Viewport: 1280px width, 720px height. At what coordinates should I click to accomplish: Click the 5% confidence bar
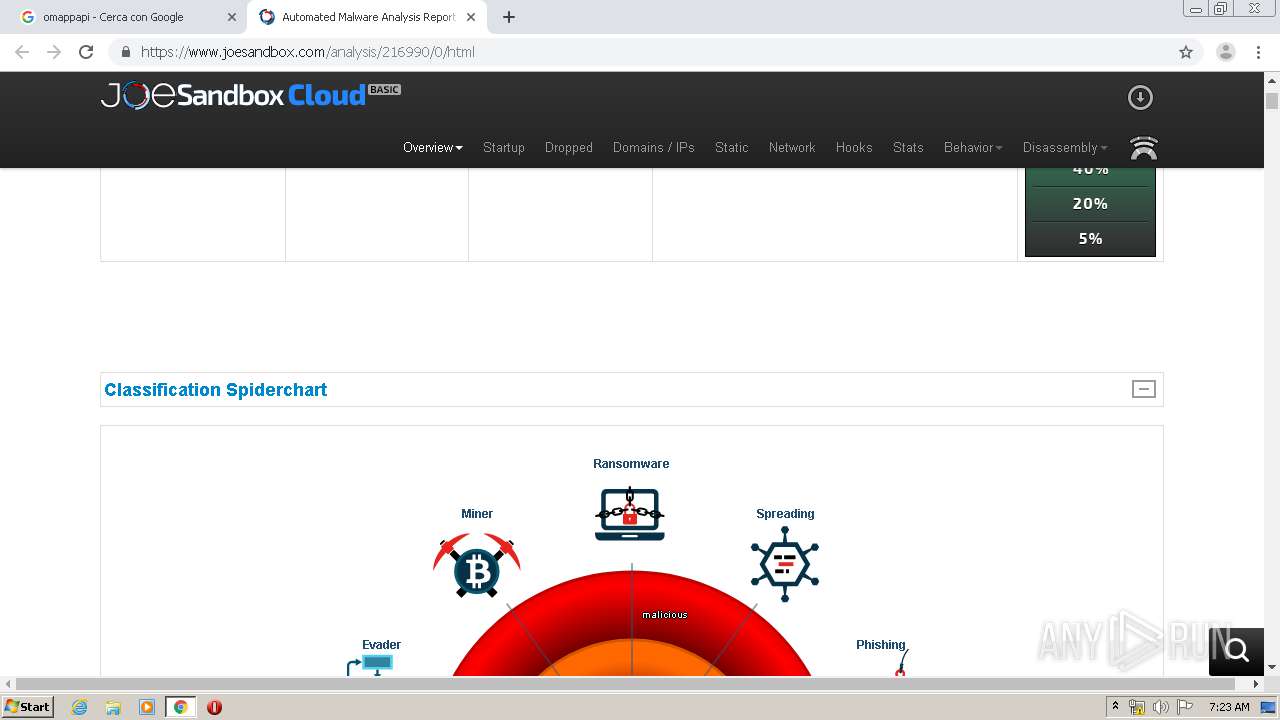tap(1090, 238)
